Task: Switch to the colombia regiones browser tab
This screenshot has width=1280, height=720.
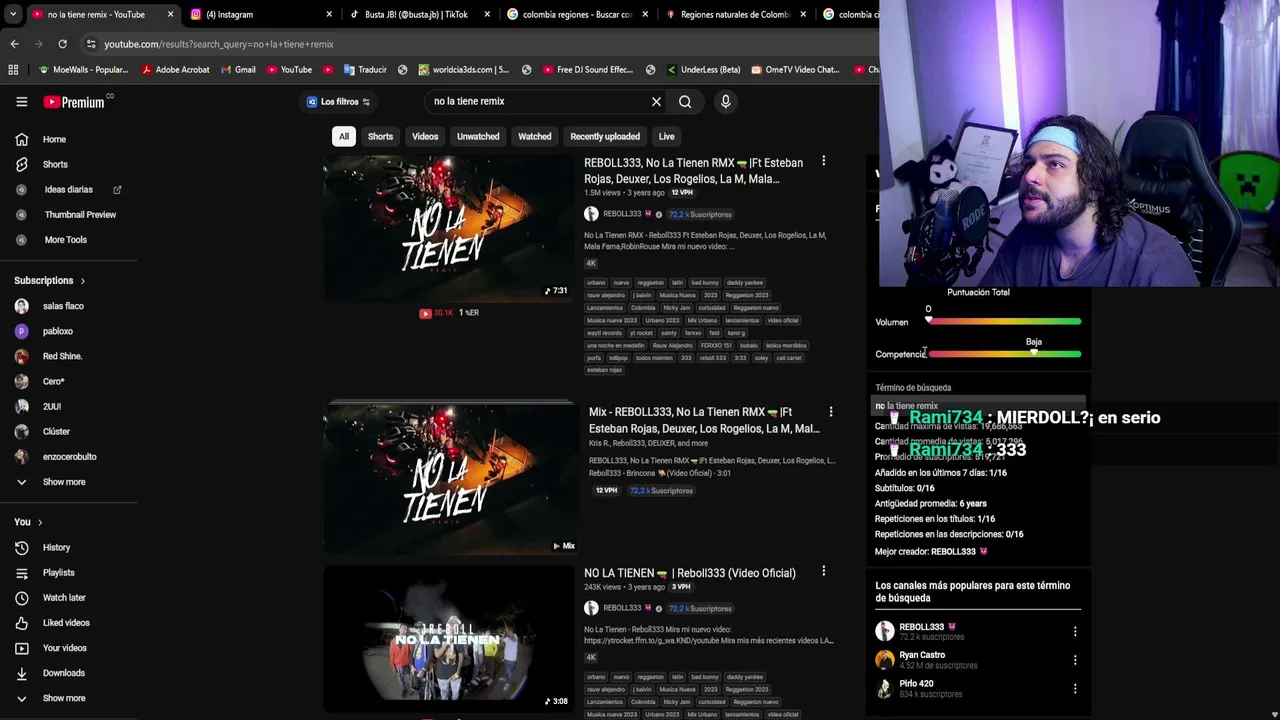Action: (x=576, y=14)
